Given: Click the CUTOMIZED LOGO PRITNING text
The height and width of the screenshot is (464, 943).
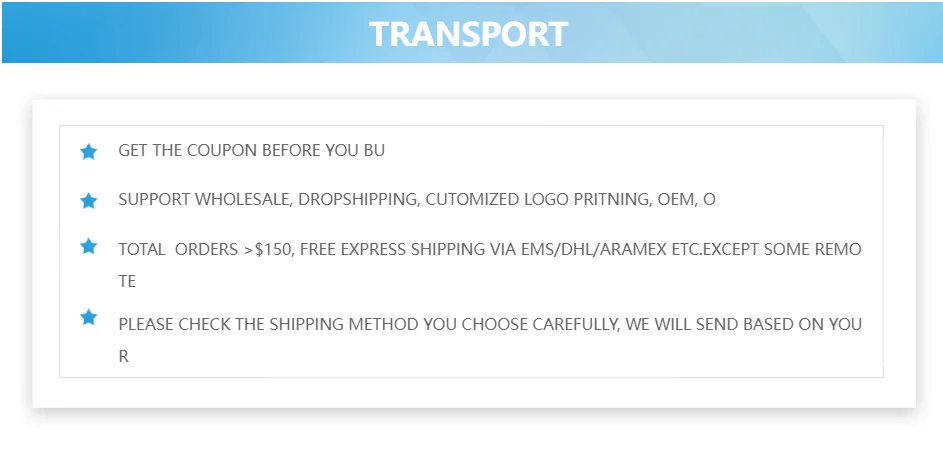Looking at the screenshot, I should point(538,200).
